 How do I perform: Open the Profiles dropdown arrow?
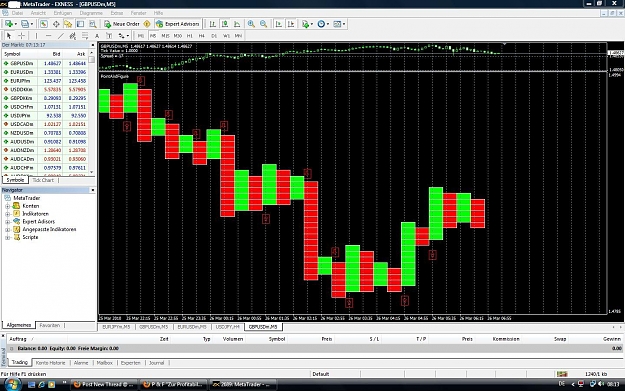pos(32,24)
